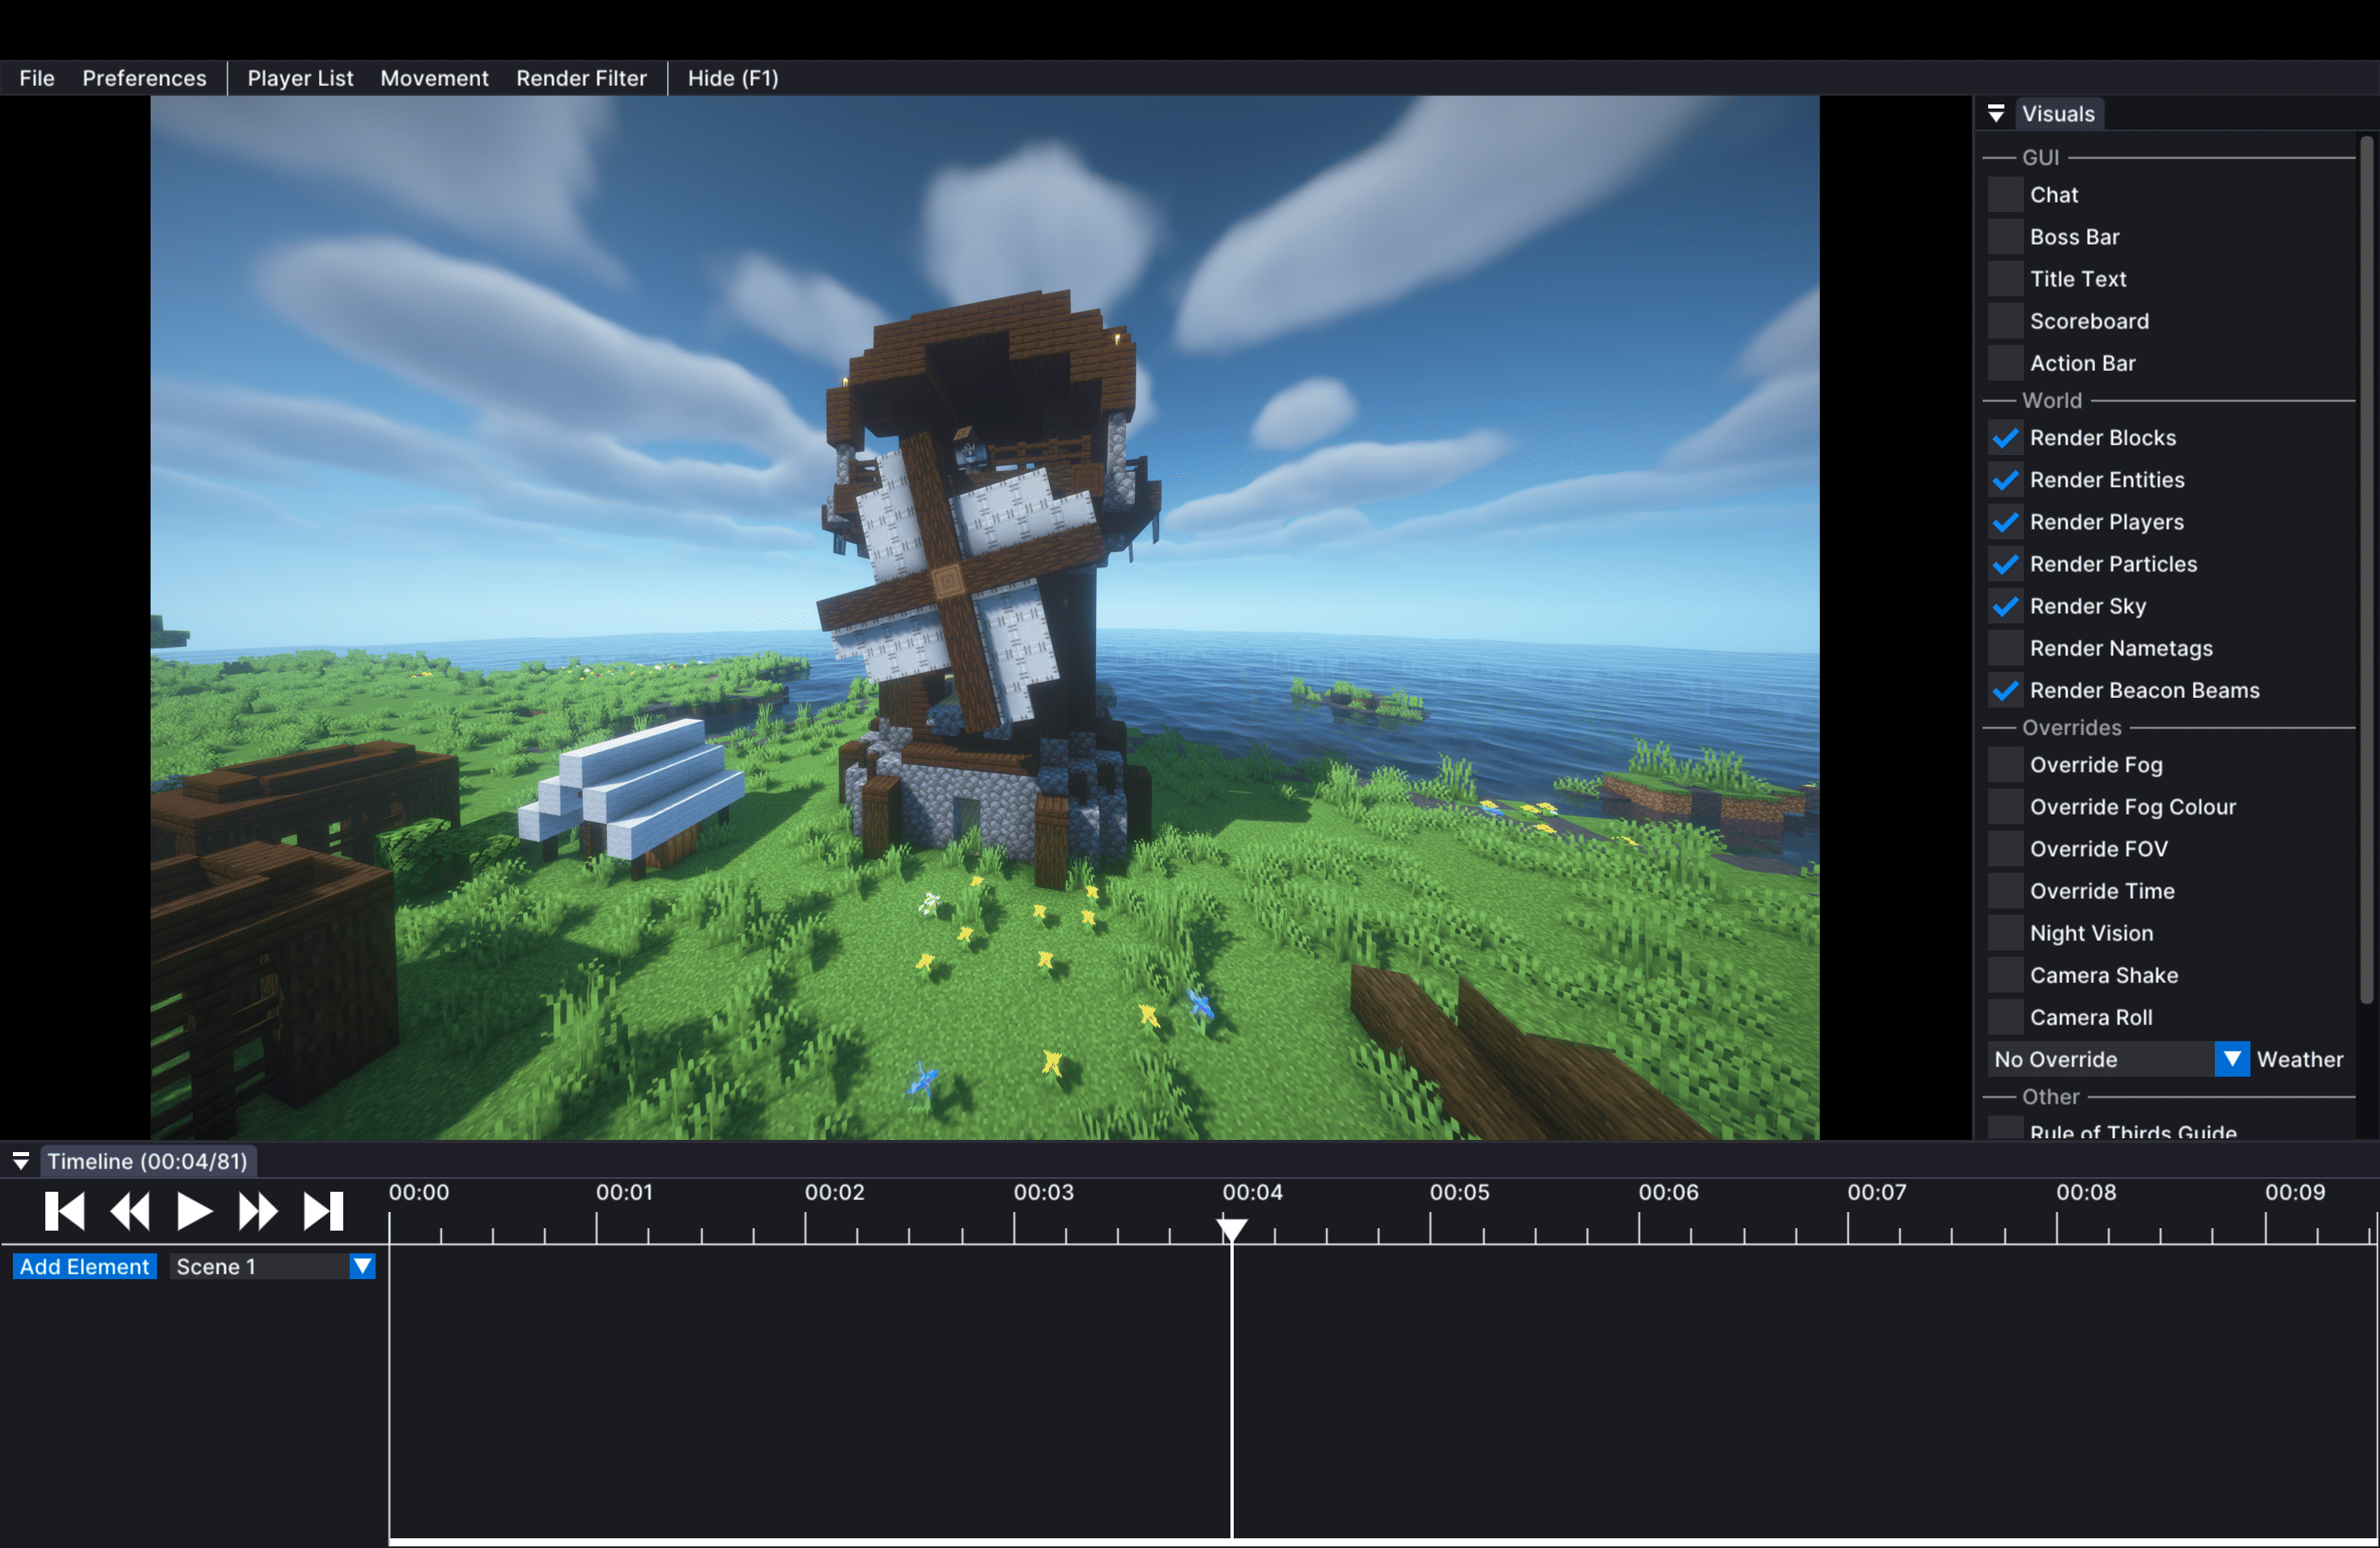Viewport: 2380px width, 1548px height.
Task: Select the Visuals tab
Action: tap(2058, 114)
